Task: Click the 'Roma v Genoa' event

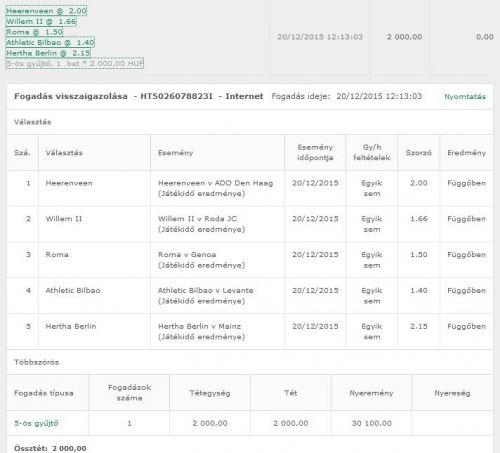Action: [187, 255]
